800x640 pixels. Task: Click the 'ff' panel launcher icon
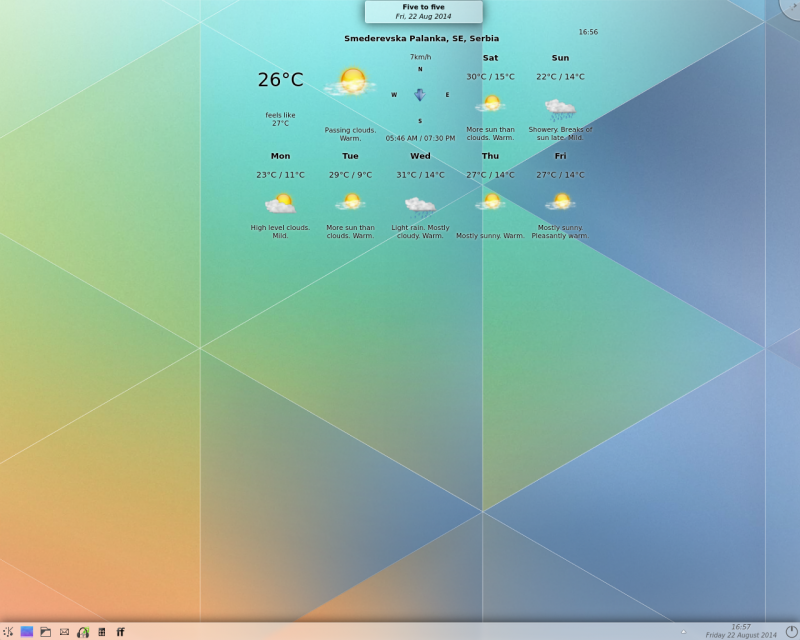(120, 632)
